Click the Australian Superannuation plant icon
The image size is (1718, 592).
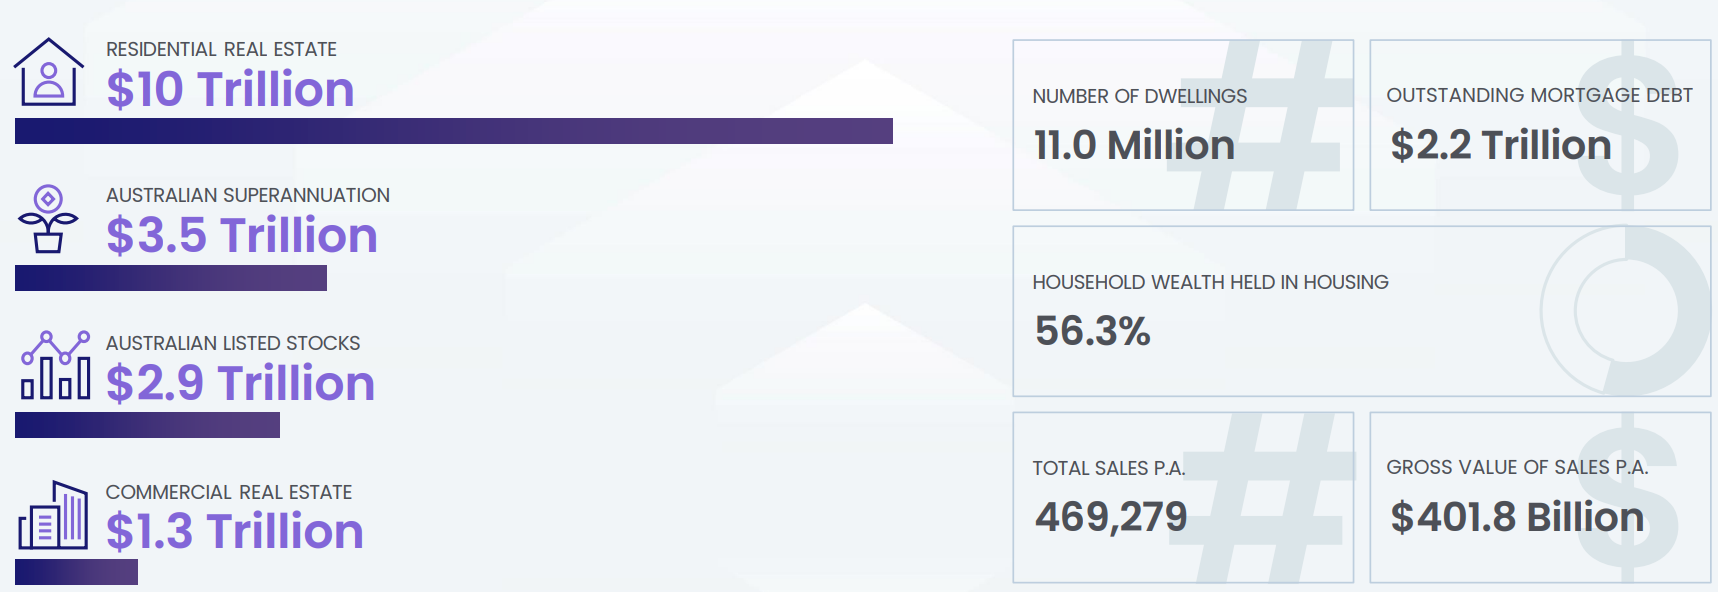[x=48, y=219]
